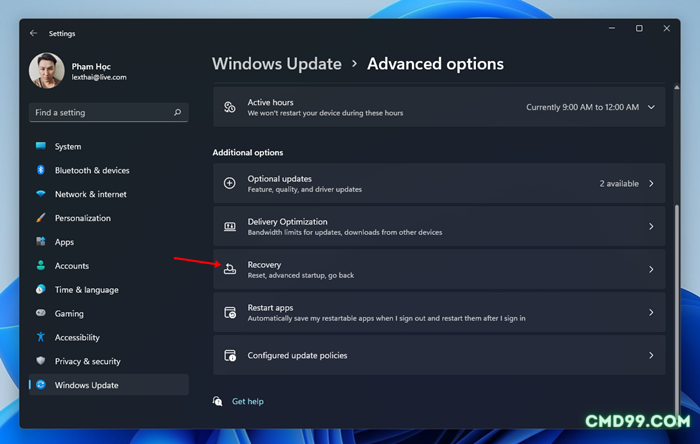Screen dimensions: 700x444
Task: Click the Configured update policies icon
Action: point(229,355)
